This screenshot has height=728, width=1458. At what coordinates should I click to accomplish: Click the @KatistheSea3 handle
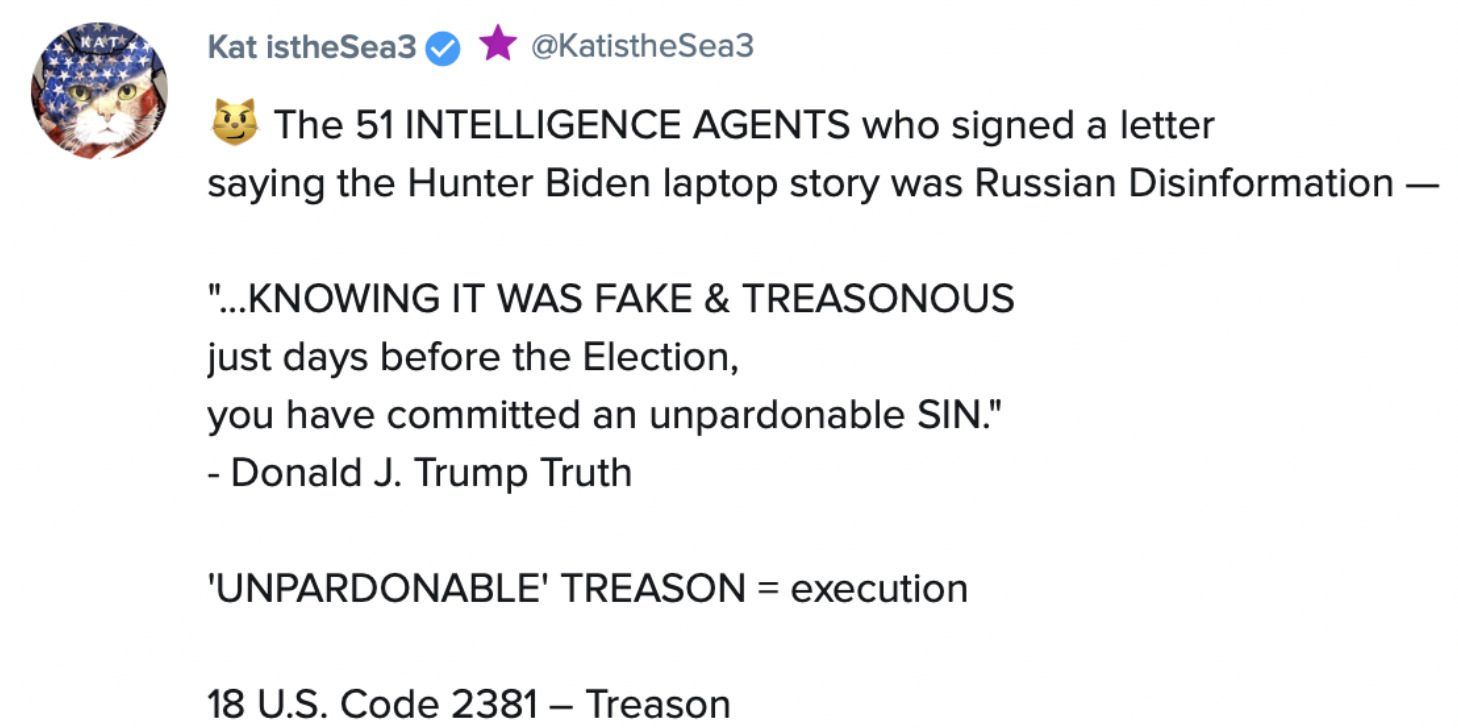642,46
